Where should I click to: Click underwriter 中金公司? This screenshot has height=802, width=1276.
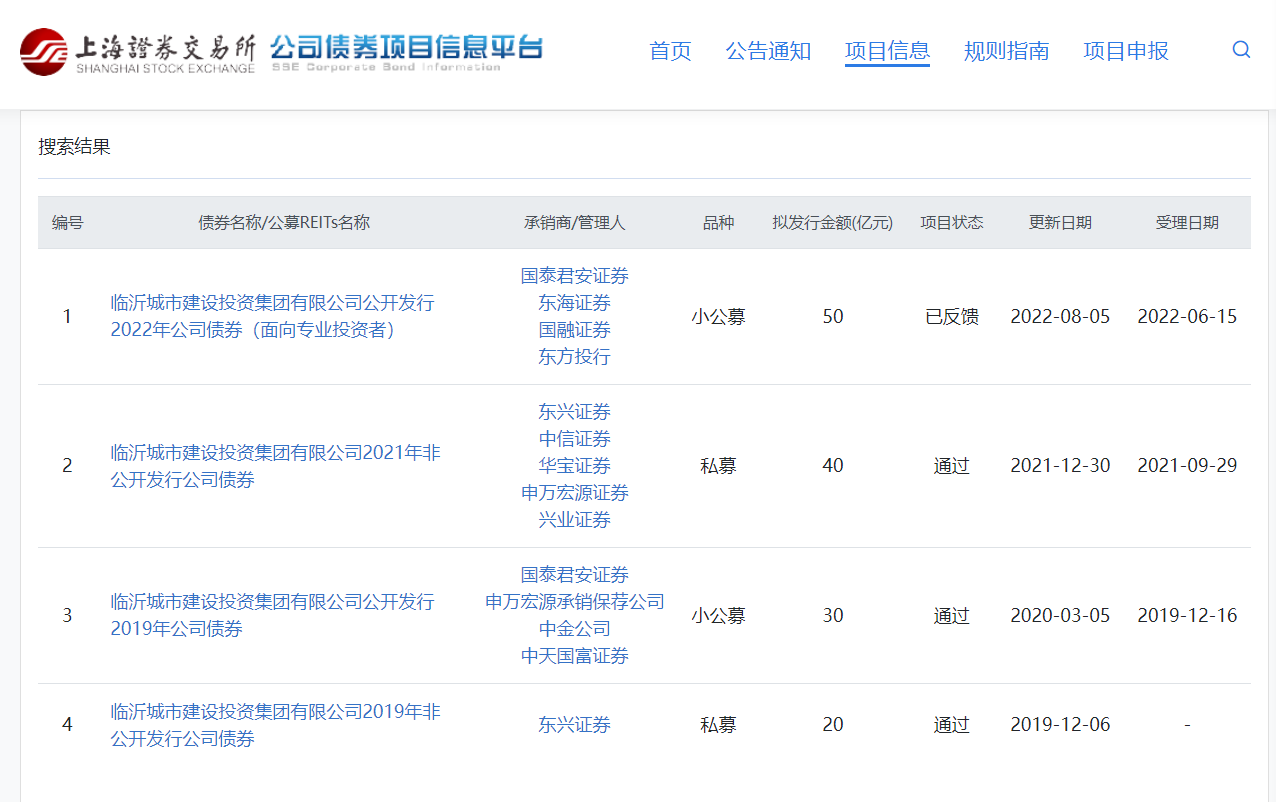[x=574, y=629]
